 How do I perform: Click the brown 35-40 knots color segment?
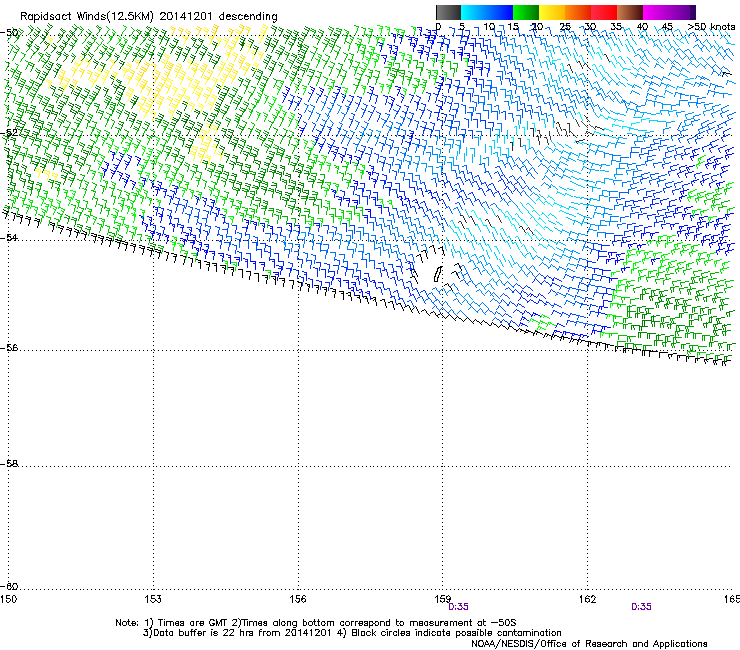630,12
